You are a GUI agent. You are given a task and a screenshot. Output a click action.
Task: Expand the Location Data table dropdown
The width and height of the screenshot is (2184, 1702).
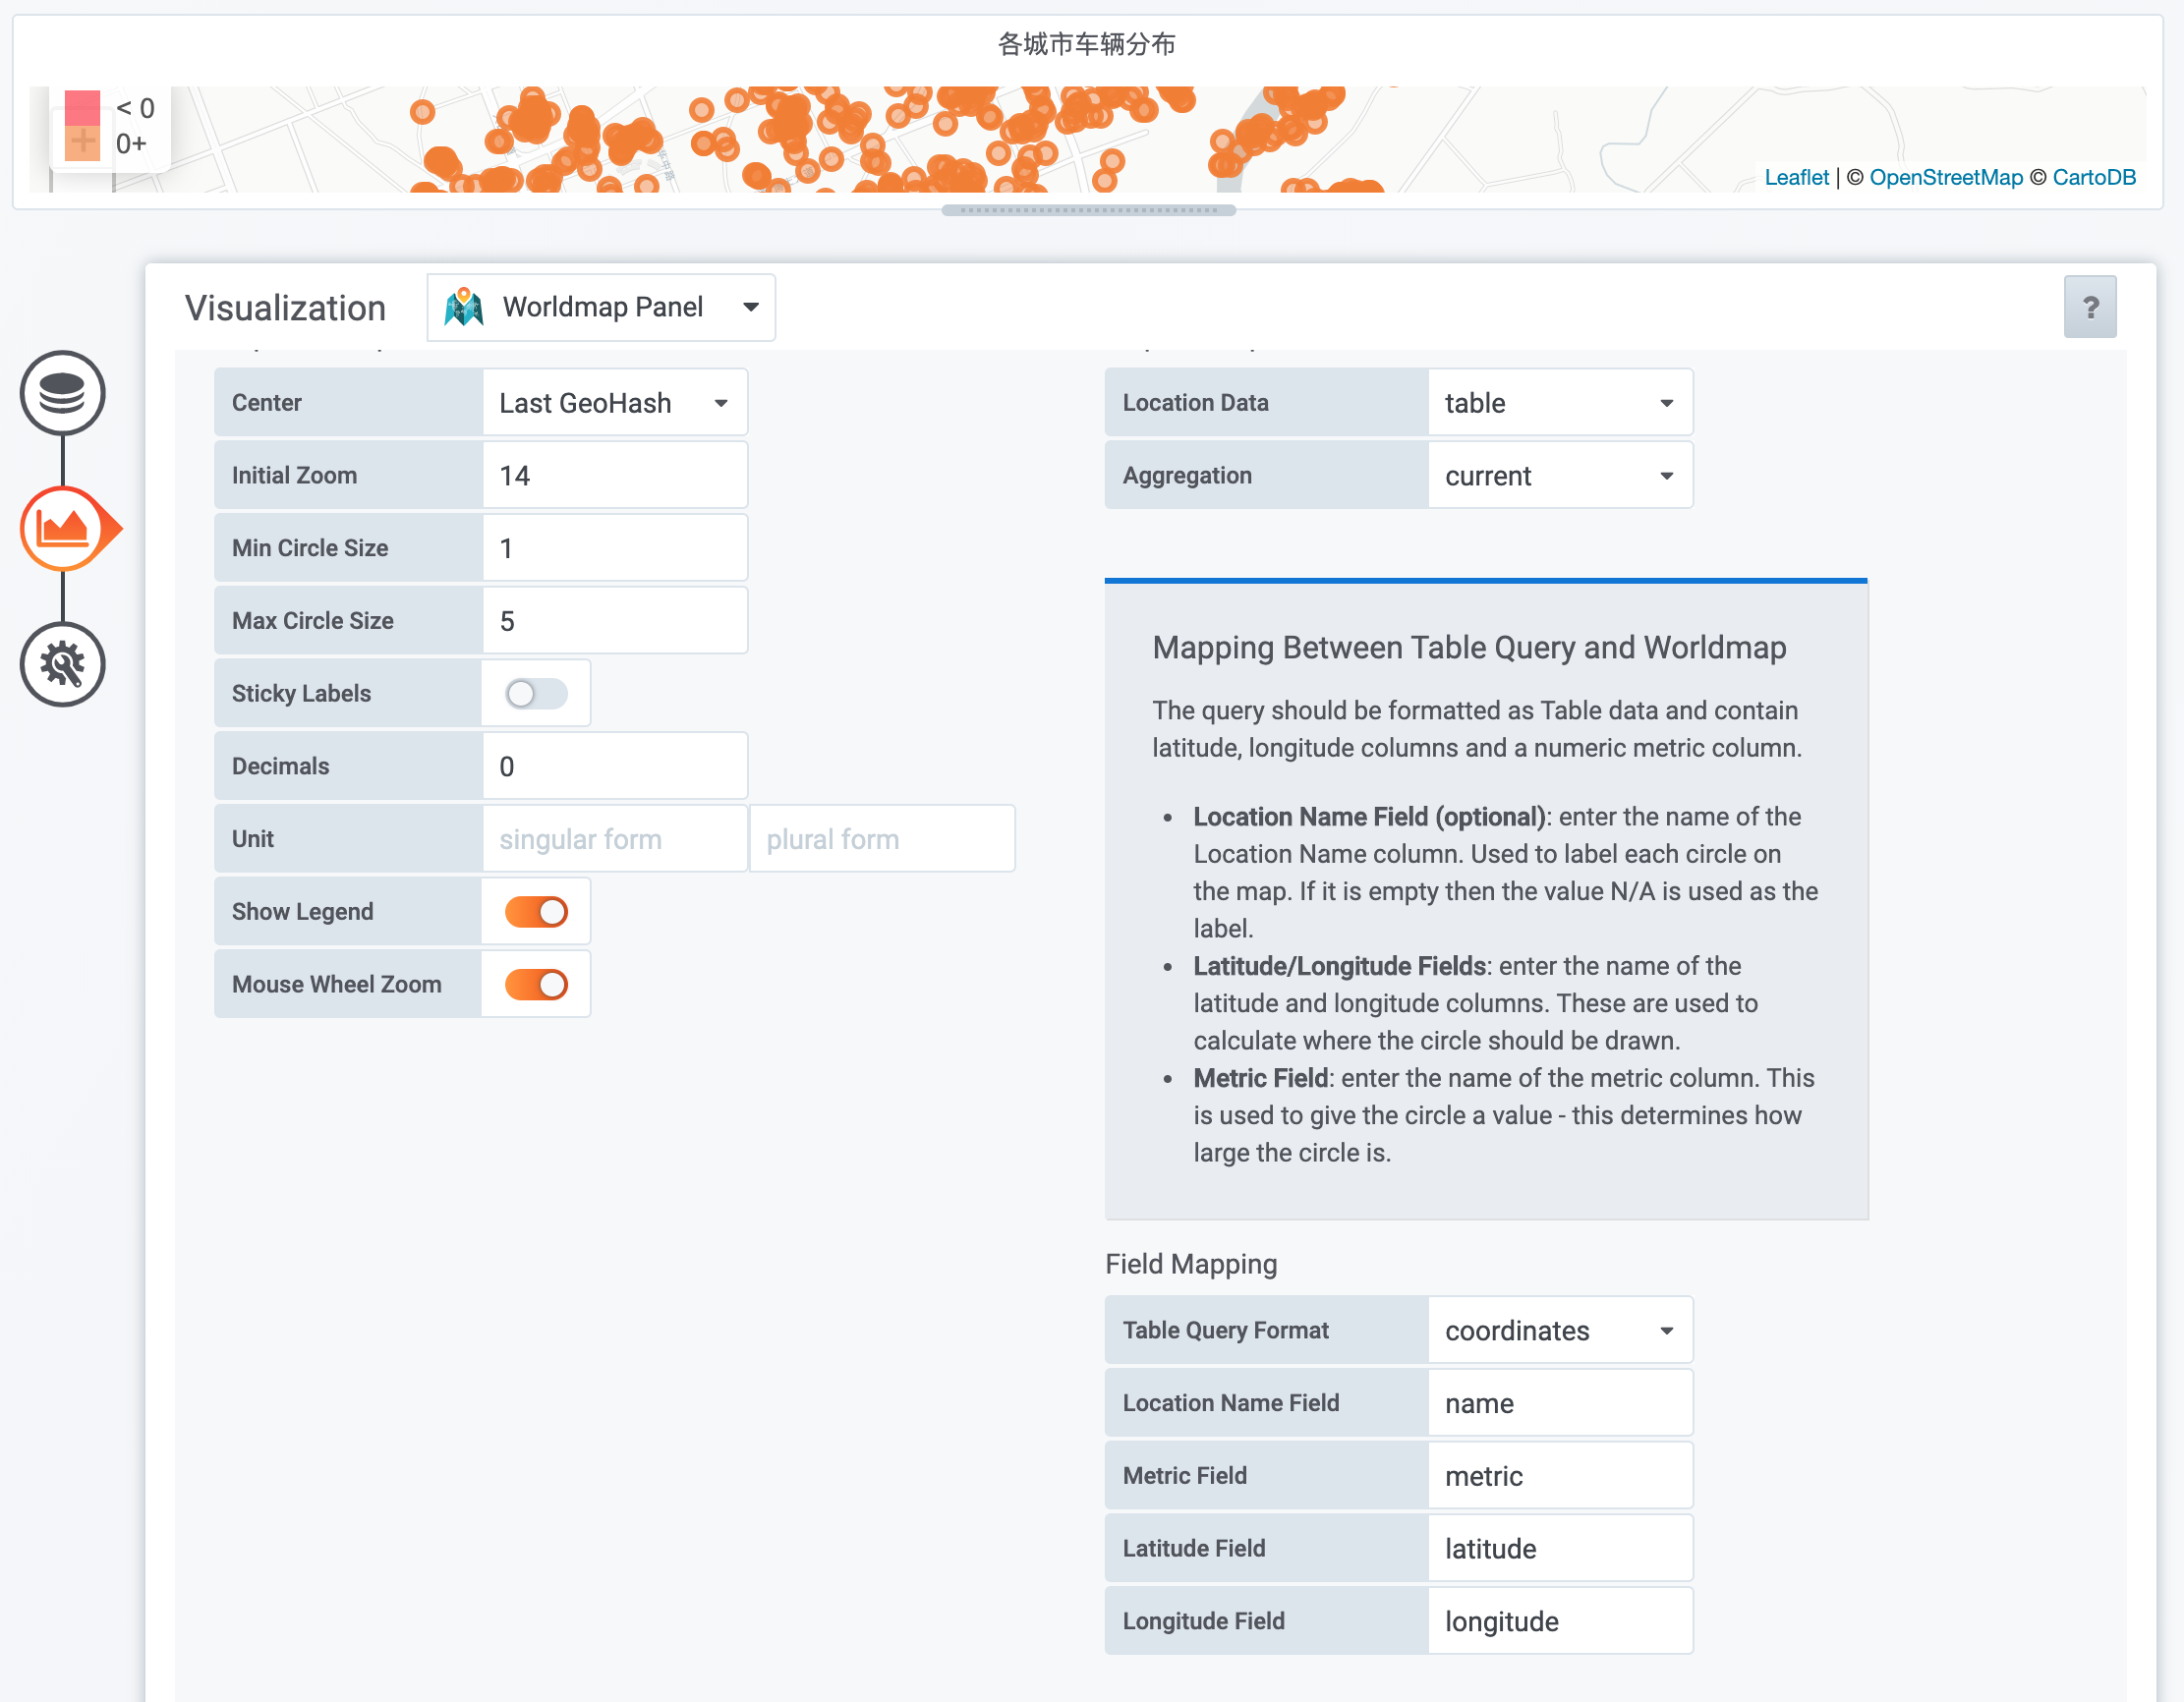click(x=1558, y=403)
